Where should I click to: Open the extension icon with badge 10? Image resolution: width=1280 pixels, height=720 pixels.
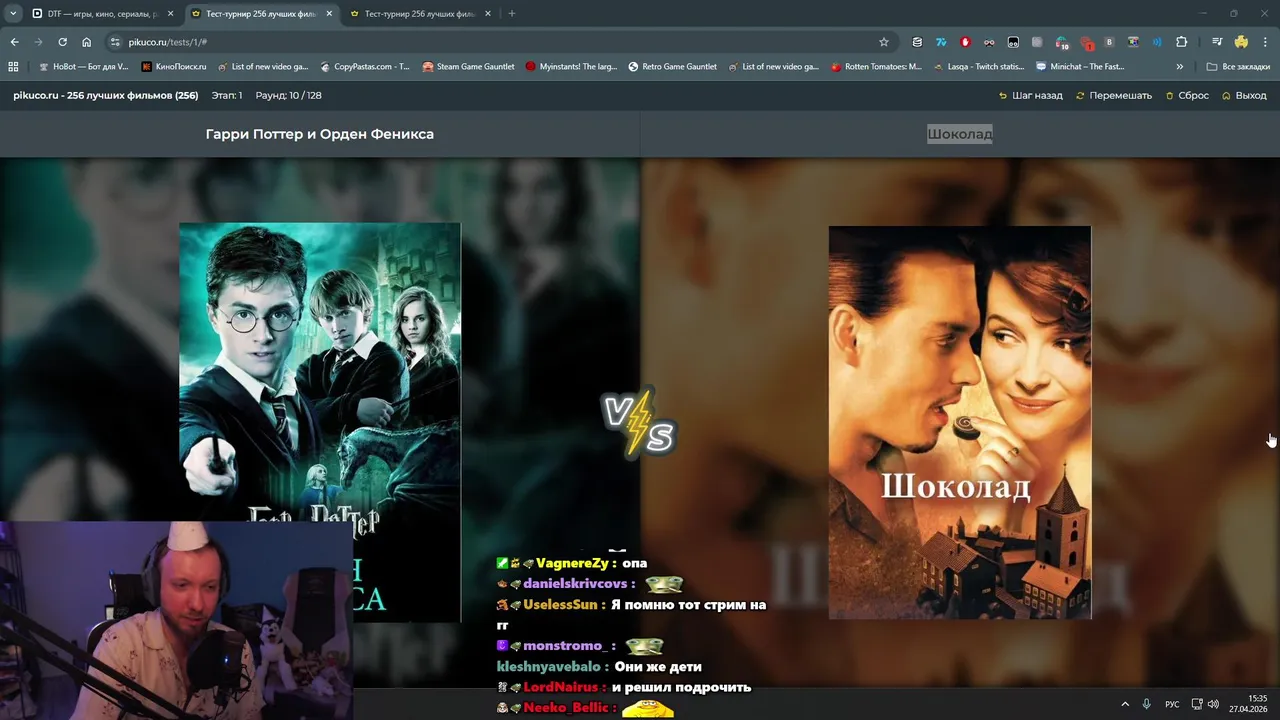coord(1062,43)
